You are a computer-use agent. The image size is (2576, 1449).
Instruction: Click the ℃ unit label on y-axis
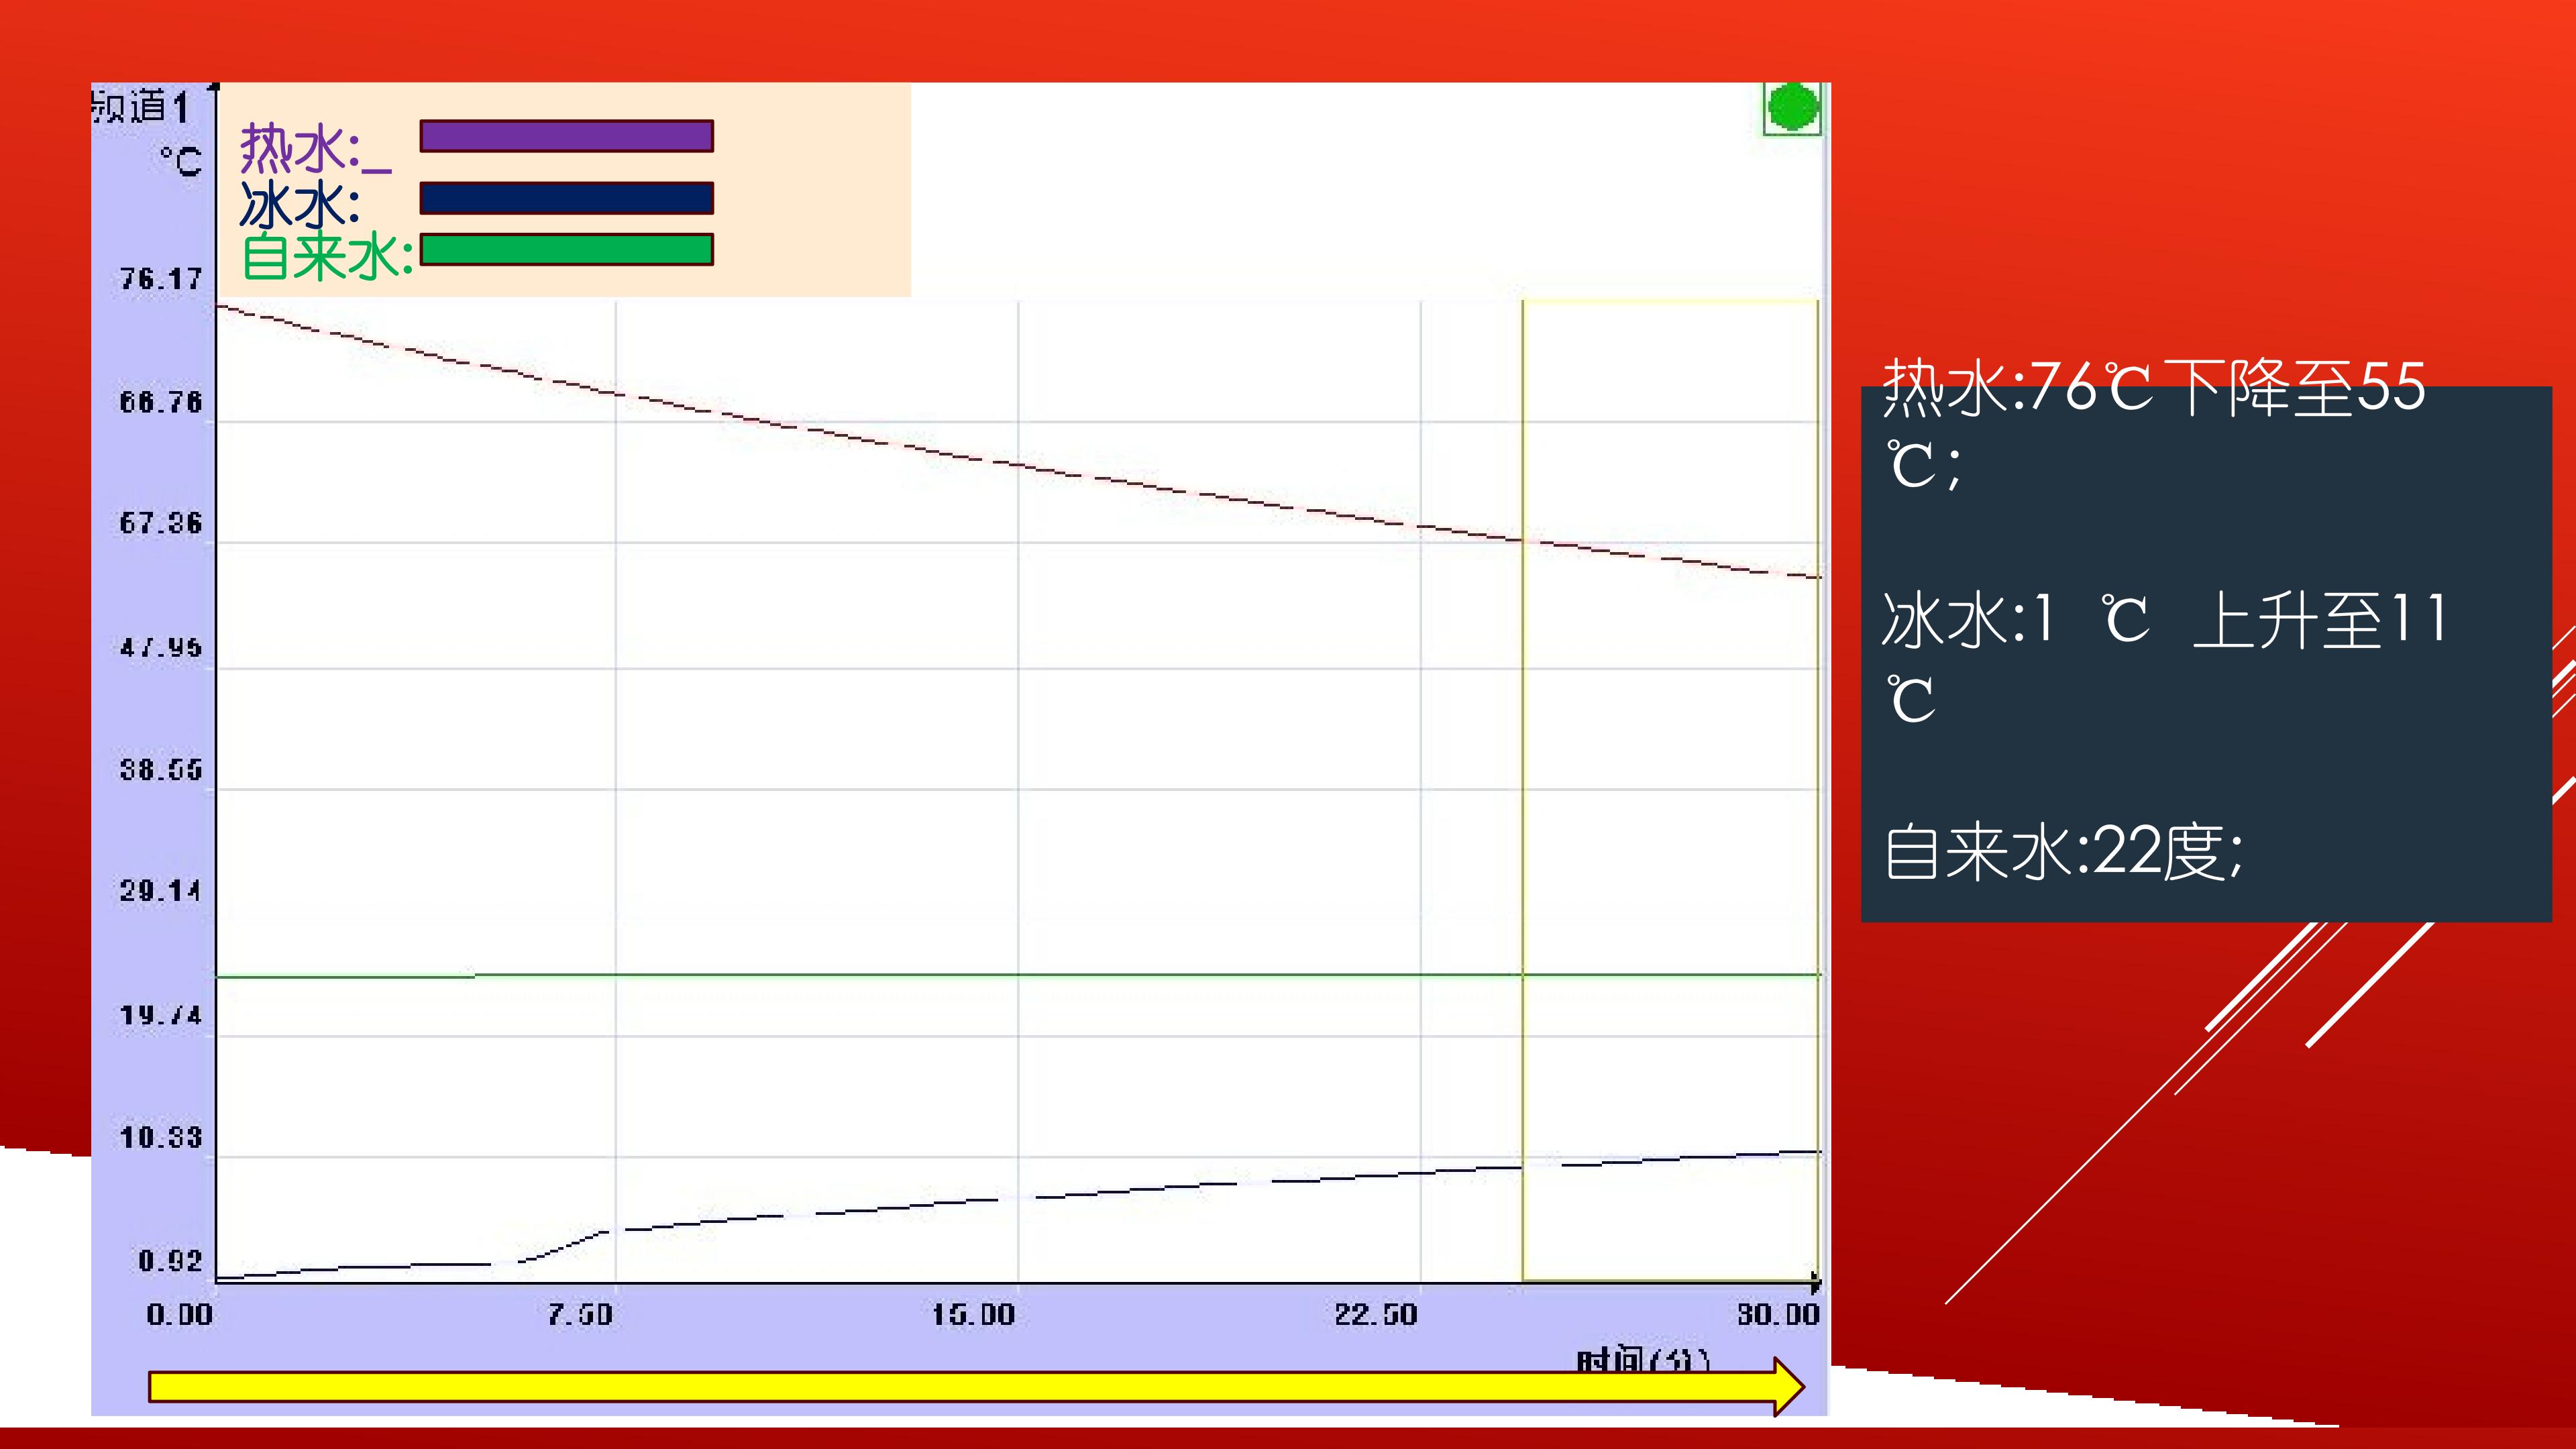[181, 162]
